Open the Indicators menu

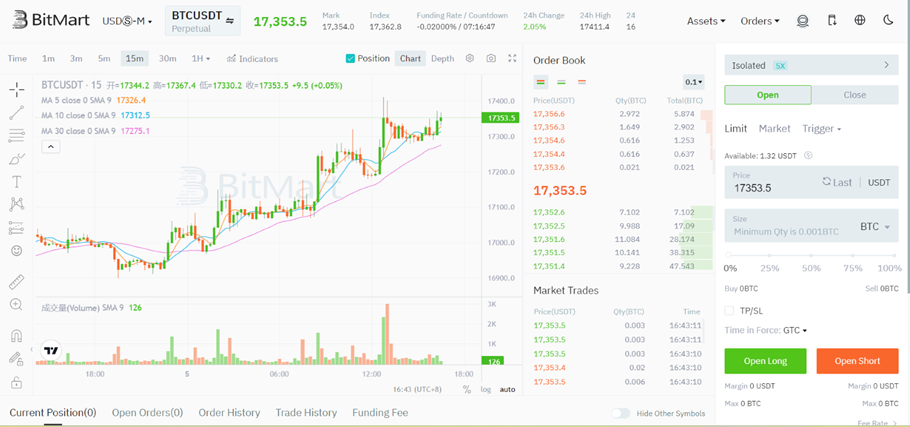[252, 59]
